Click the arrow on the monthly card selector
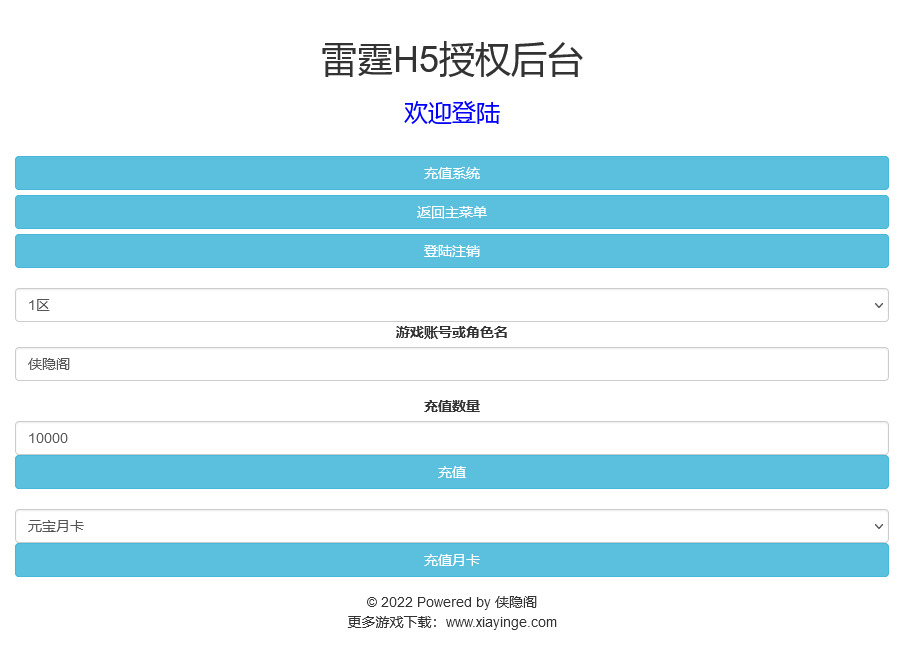This screenshot has height=659, width=904. click(878, 525)
